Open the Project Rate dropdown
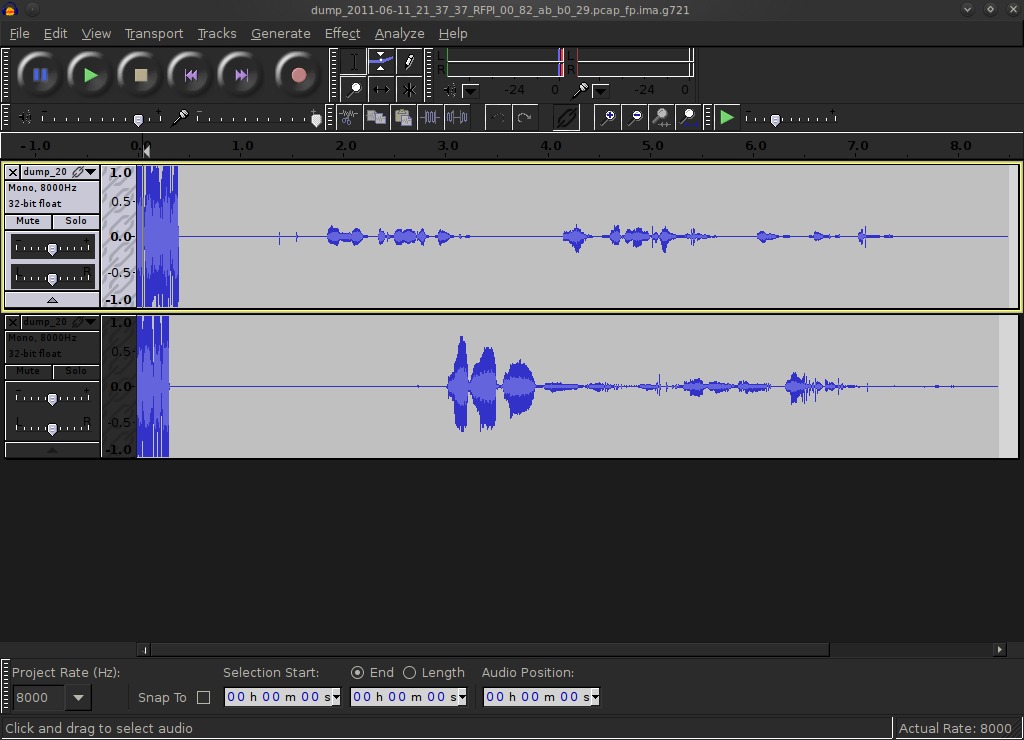The width and height of the screenshot is (1024, 740). (78, 698)
